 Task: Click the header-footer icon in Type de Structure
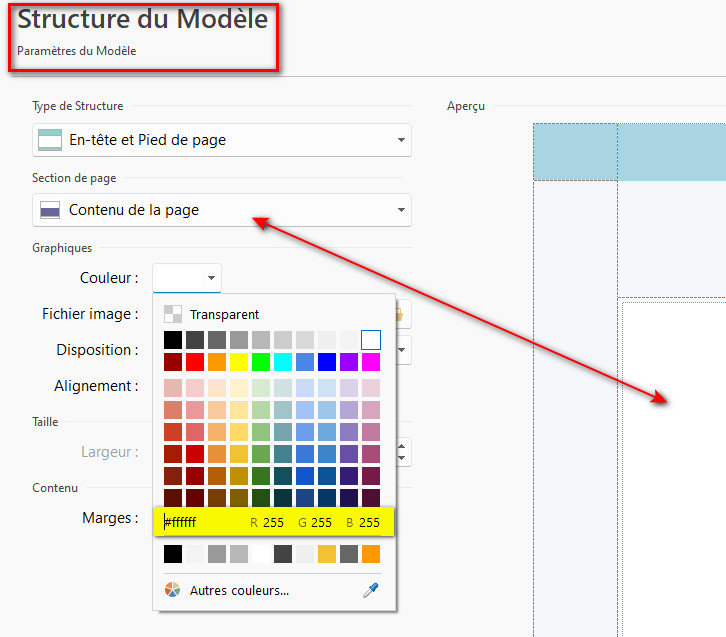point(50,140)
